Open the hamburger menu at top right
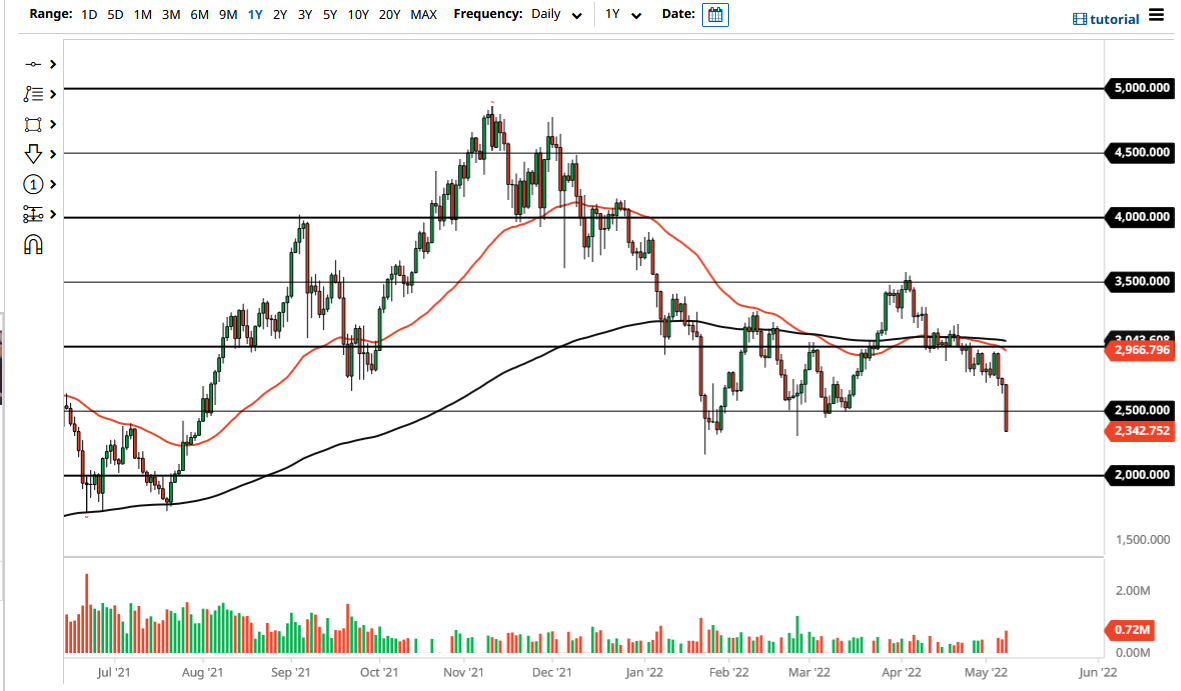Viewport: 1181px width, 691px height. 1156,15
